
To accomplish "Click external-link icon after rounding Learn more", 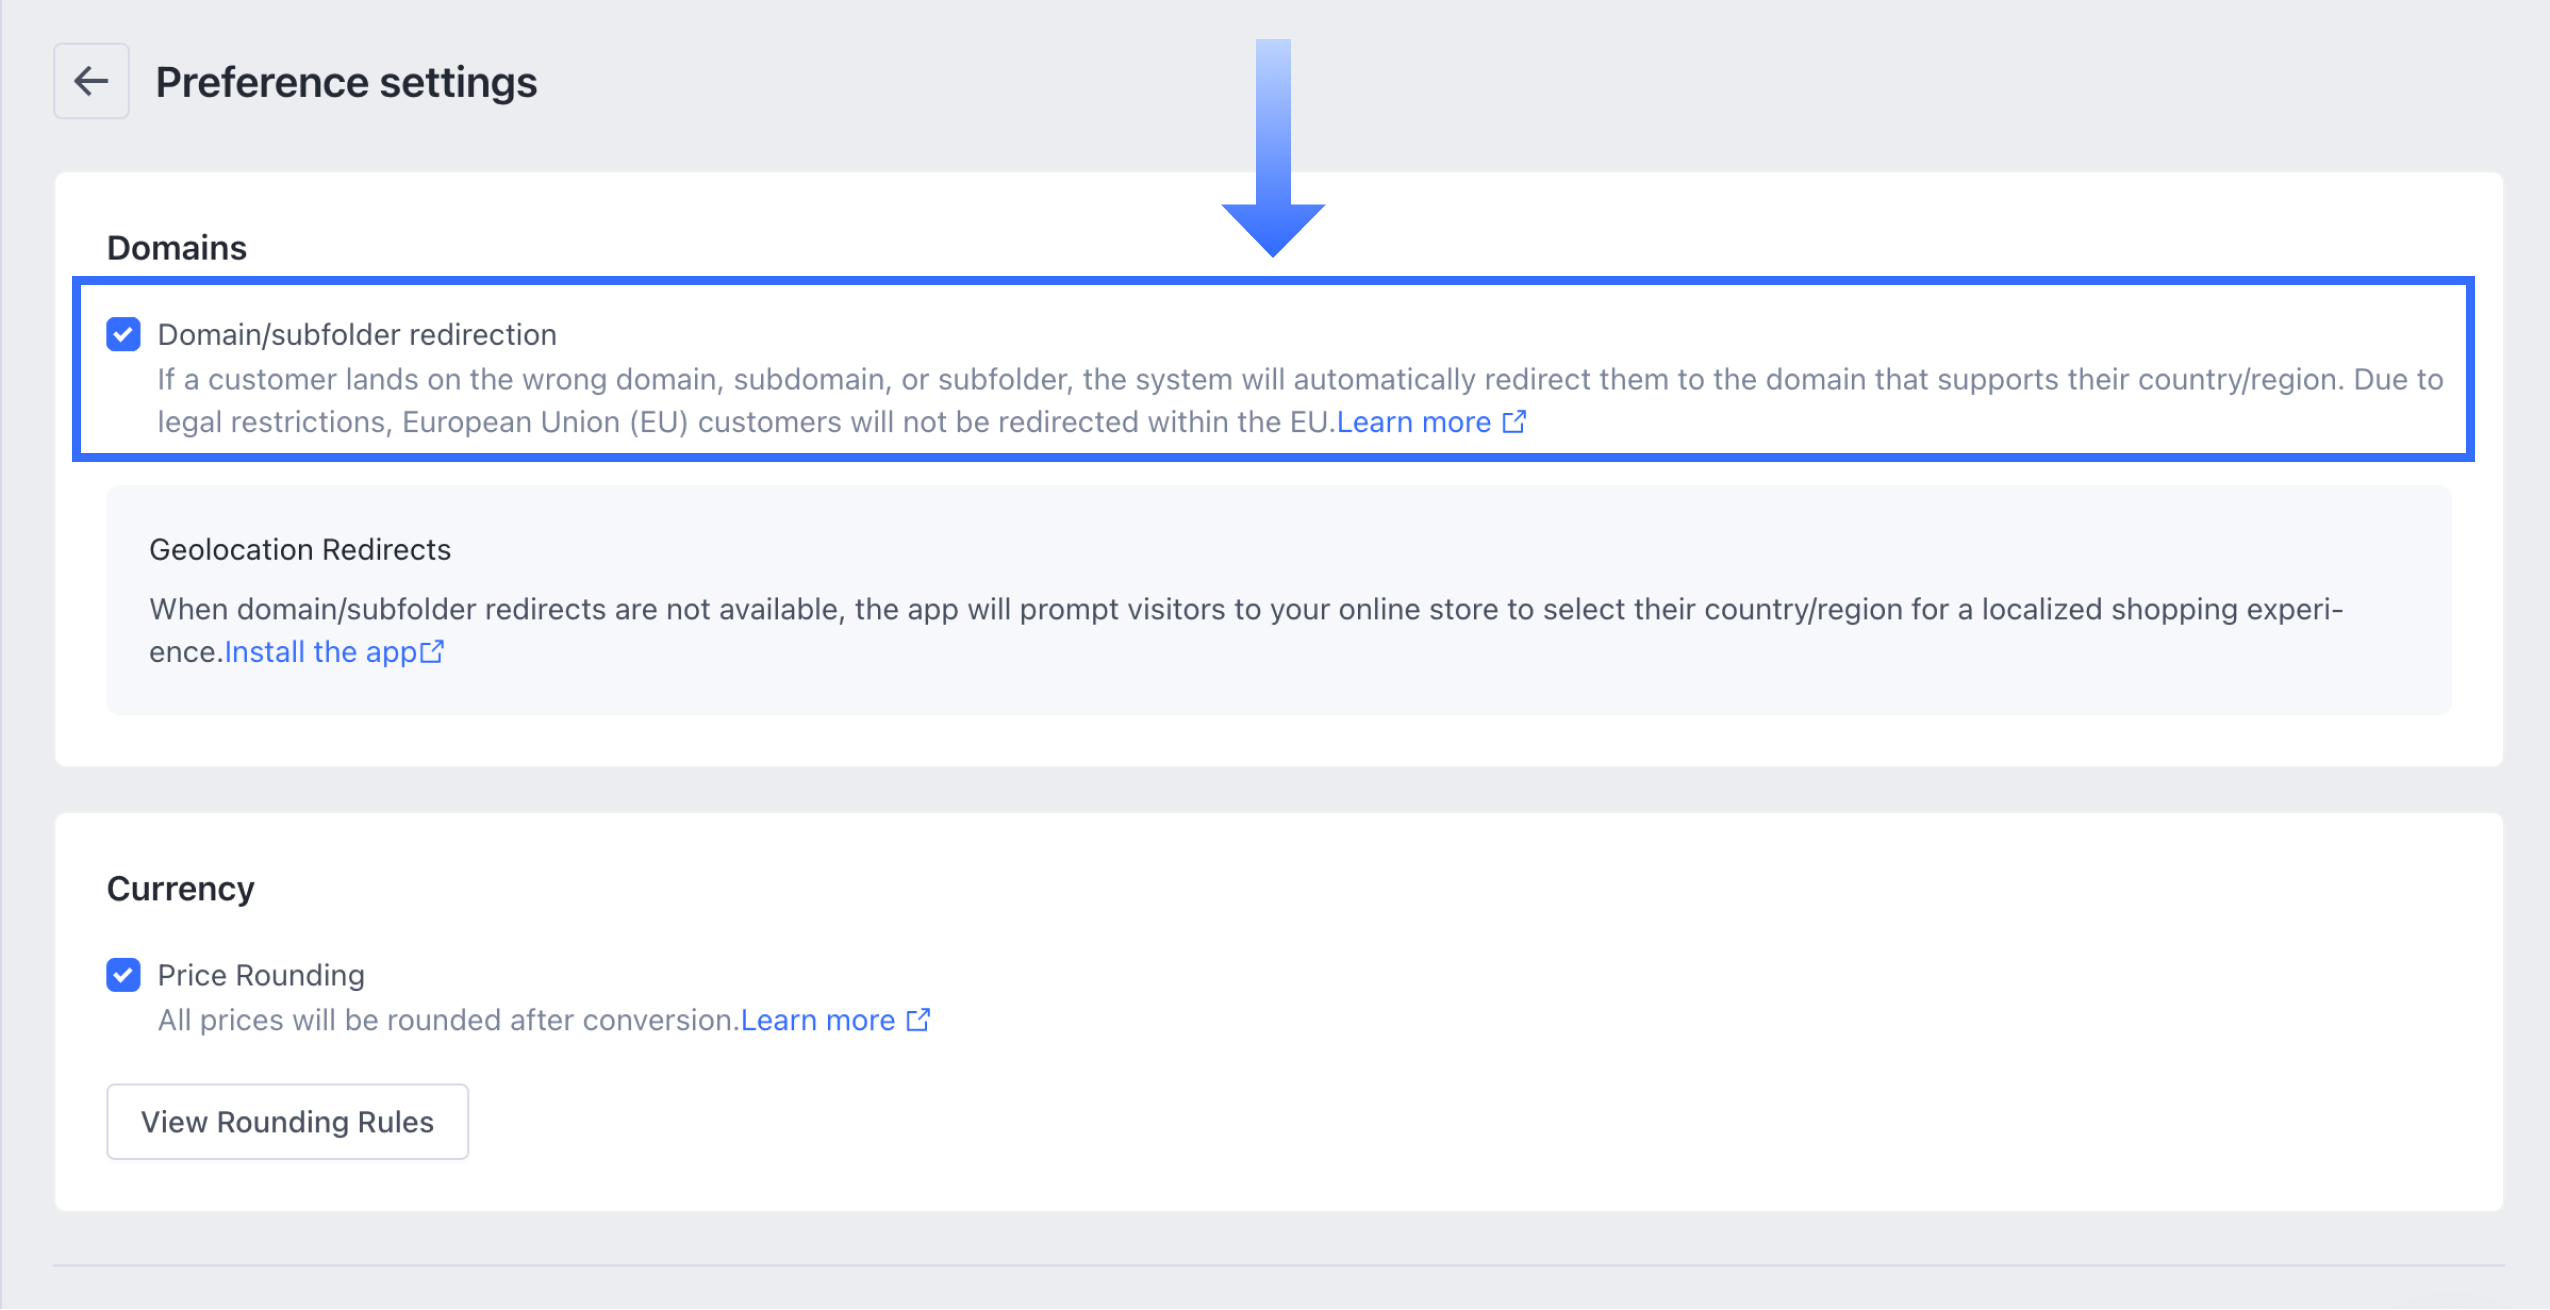I will pos(918,1020).
